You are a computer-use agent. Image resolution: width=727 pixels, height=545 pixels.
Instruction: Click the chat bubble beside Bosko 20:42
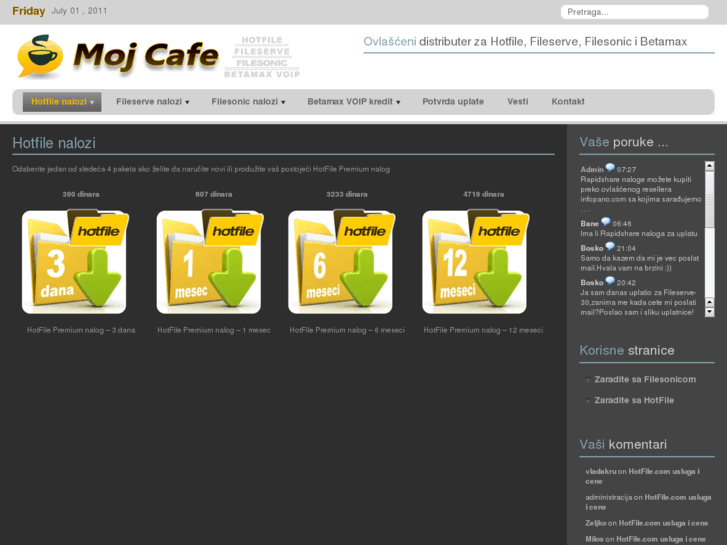(610, 281)
